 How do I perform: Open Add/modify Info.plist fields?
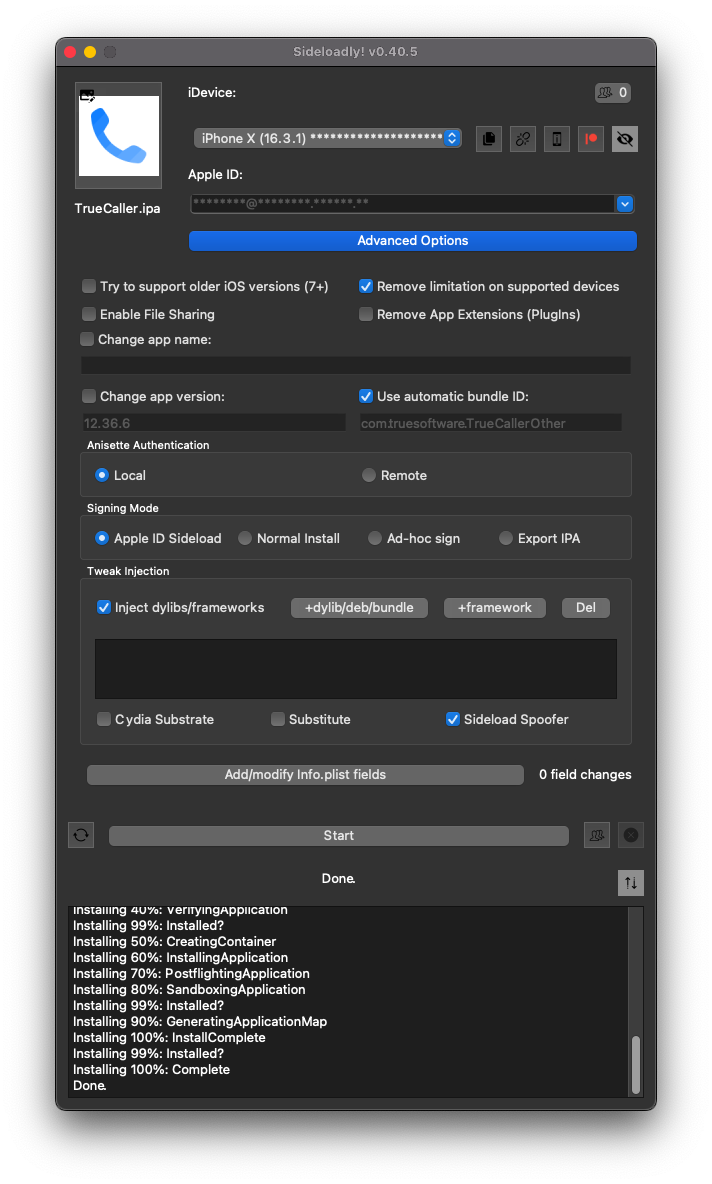(x=305, y=775)
